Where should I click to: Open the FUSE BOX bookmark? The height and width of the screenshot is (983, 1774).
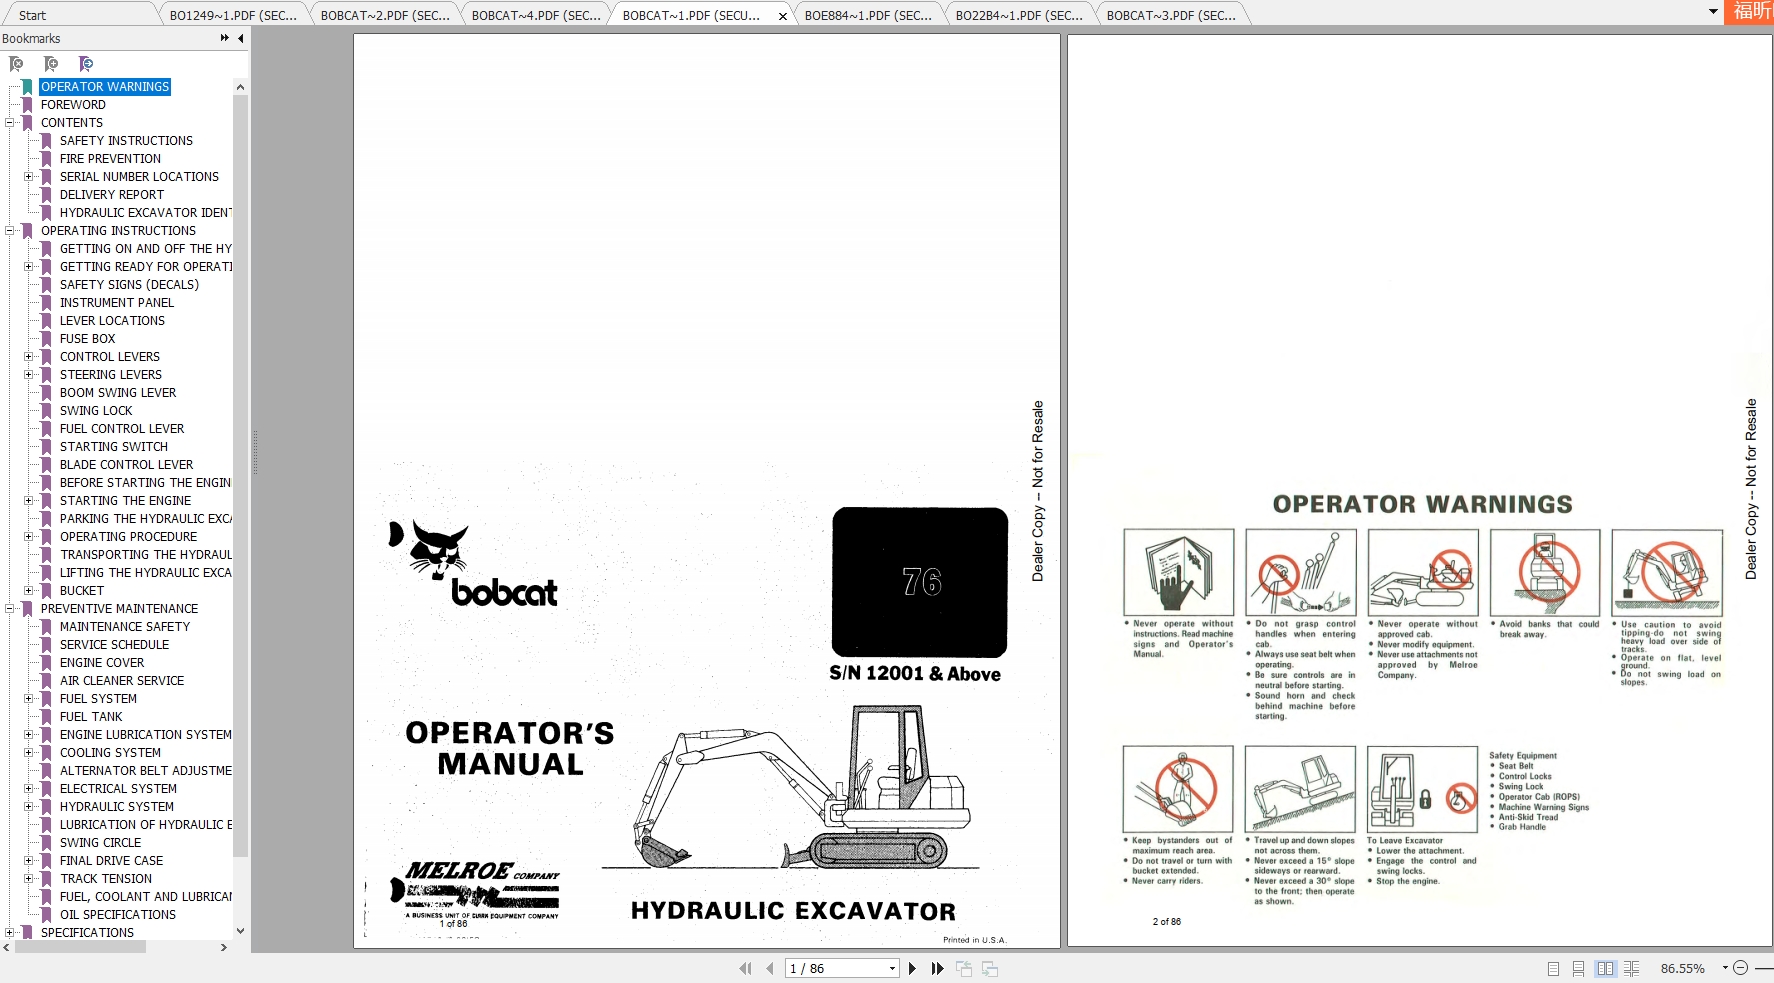pos(87,339)
